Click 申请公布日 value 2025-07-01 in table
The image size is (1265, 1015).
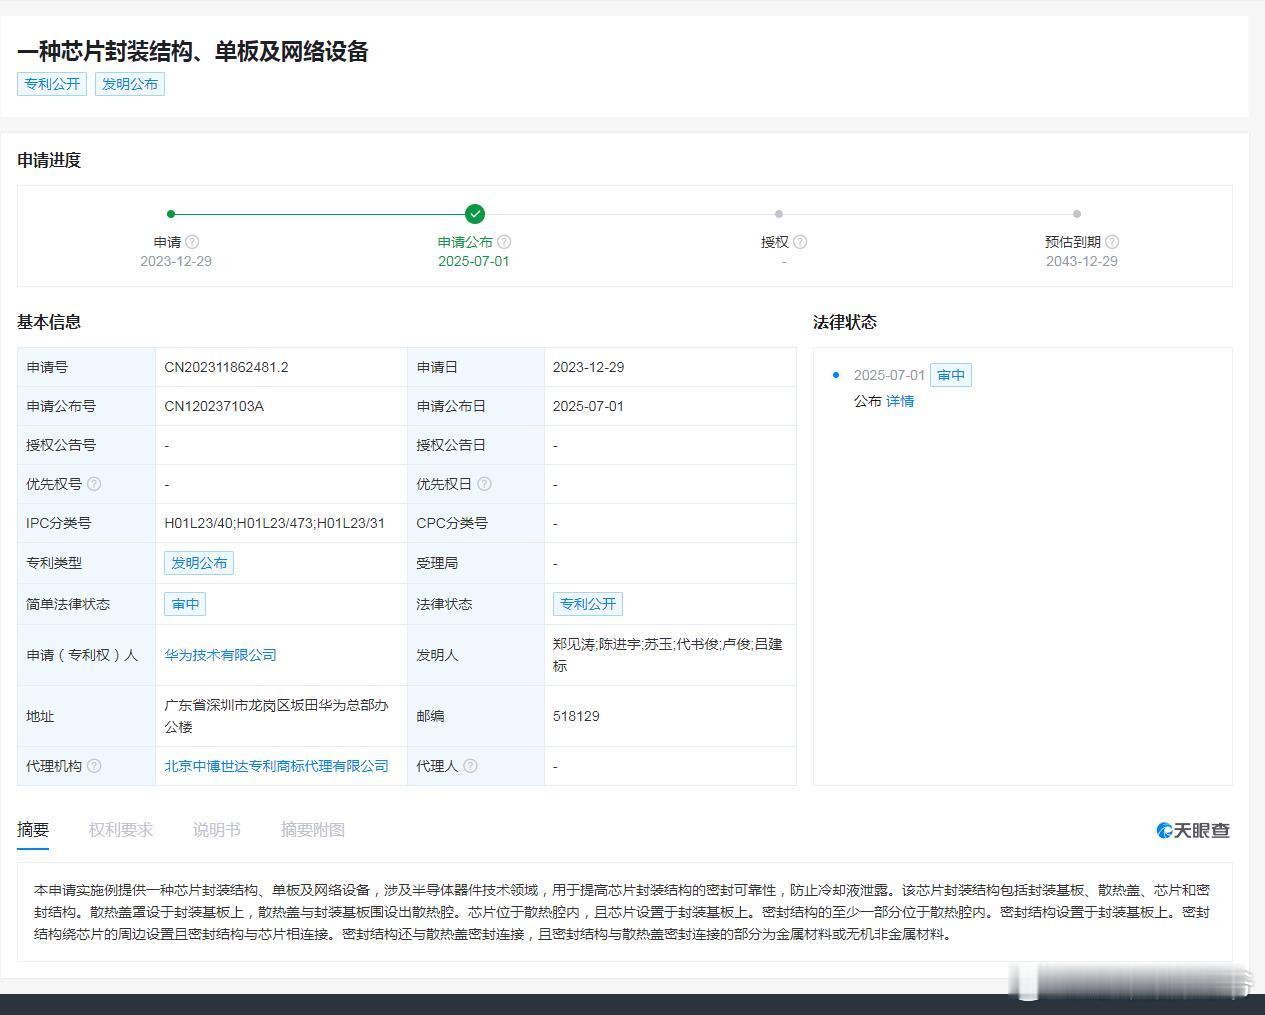pyautogui.click(x=588, y=406)
